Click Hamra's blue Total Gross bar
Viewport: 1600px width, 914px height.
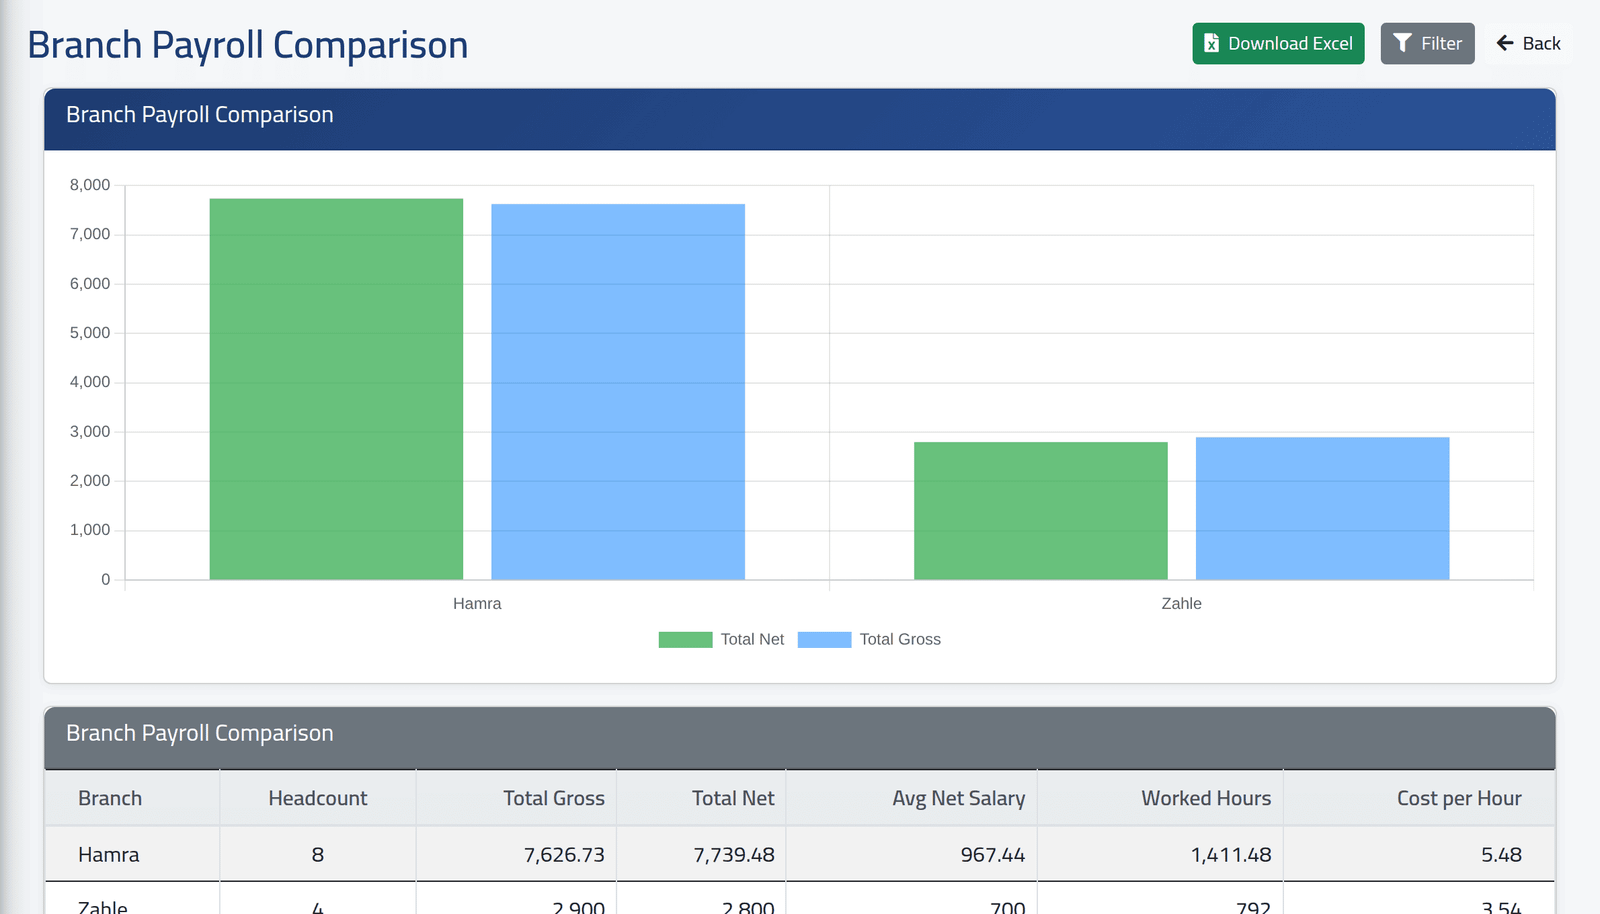[618, 392]
